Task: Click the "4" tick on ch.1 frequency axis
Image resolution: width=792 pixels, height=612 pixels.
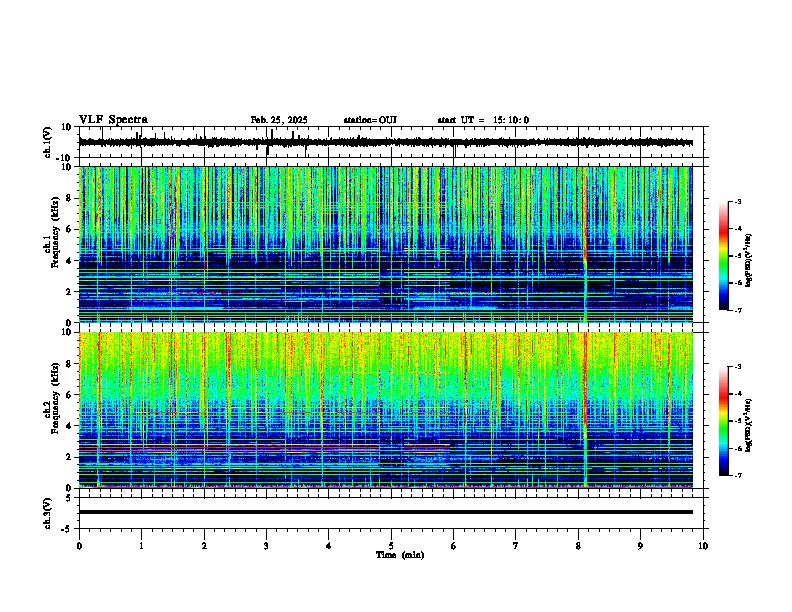Action: pyautogui.click(x=70, y=261)
